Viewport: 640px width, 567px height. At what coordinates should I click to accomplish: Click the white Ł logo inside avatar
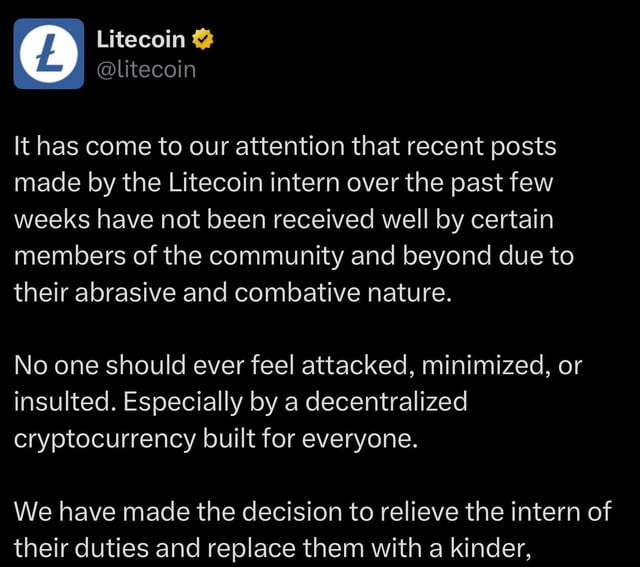[49, 53]
